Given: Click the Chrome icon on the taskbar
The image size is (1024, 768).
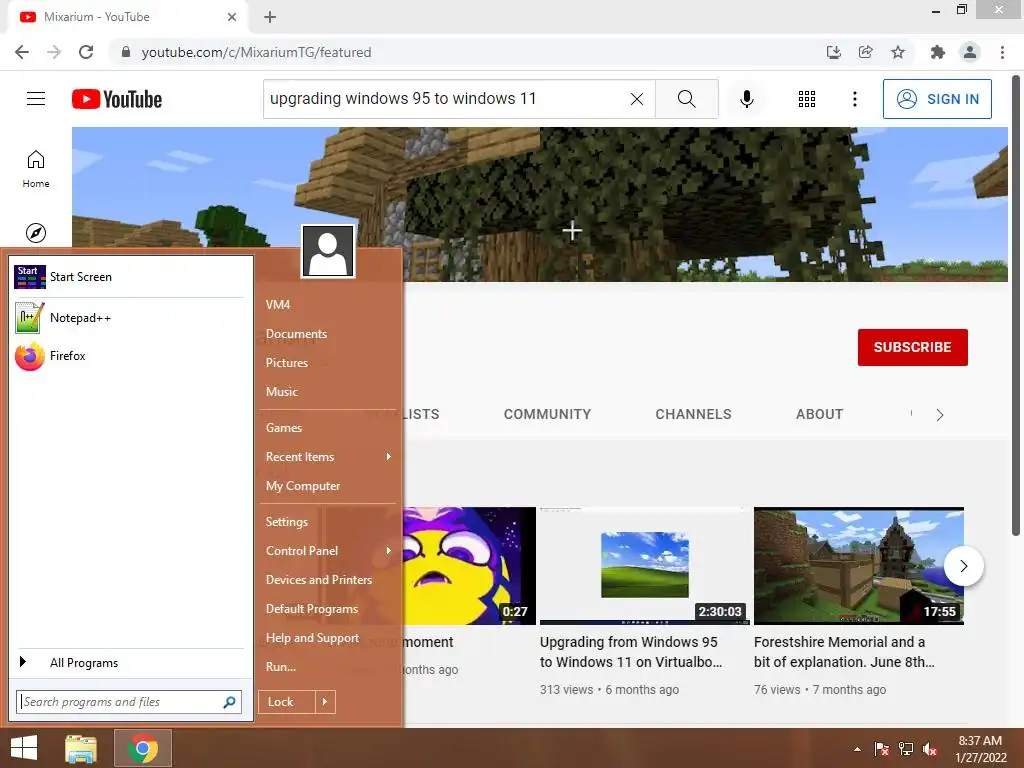Looking at the screenshot, I should 143,748.
